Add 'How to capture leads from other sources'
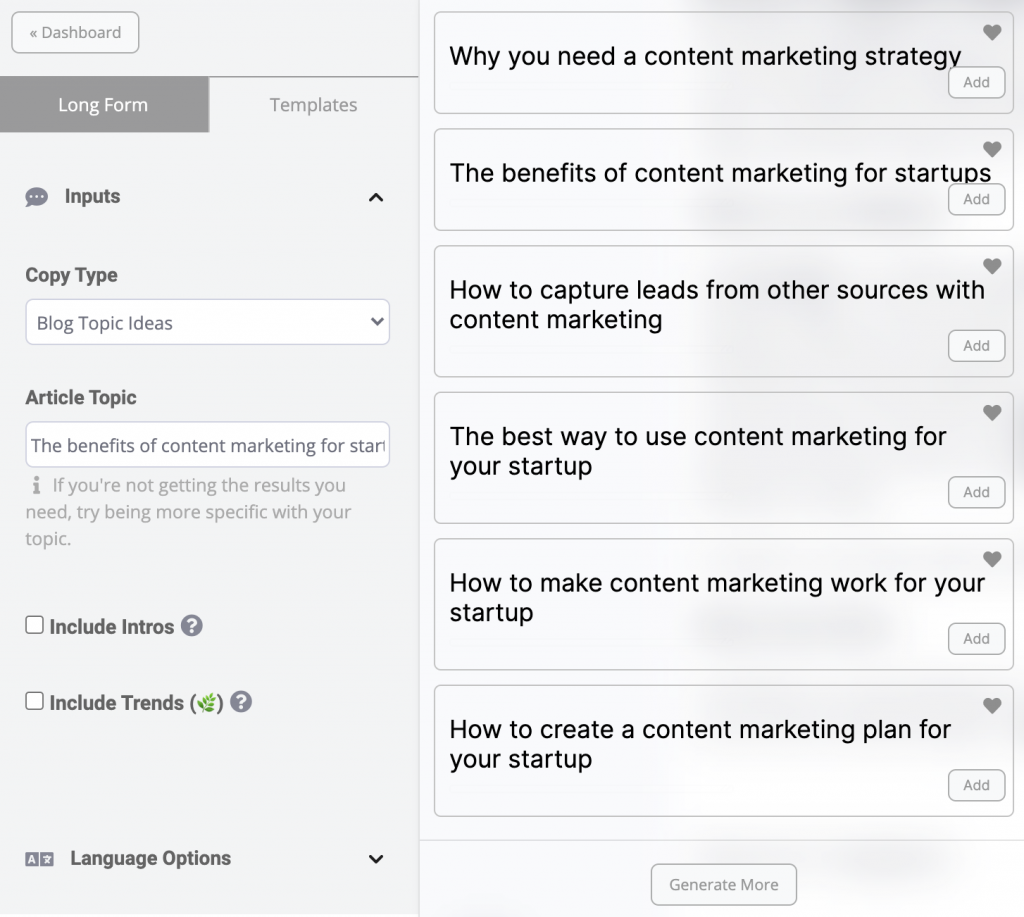 click(976, 346)
